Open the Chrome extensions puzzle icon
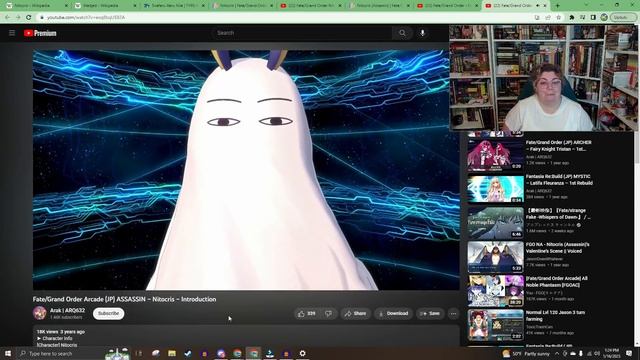 click(x=571, y=18)
